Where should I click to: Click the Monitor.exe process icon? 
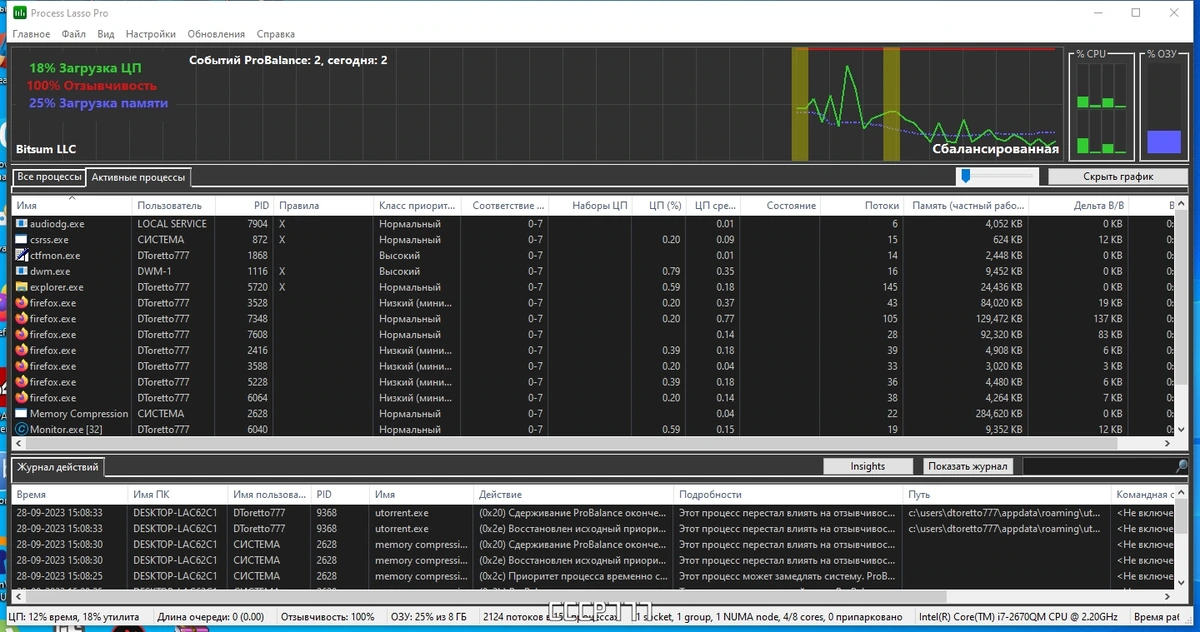pos(21,429)
